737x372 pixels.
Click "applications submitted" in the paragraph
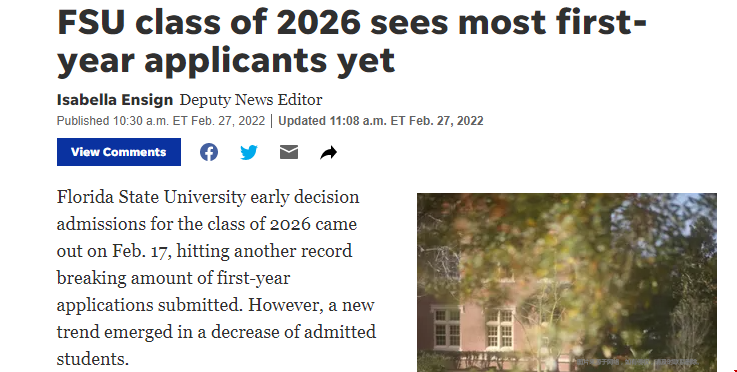tap(149, 305)
